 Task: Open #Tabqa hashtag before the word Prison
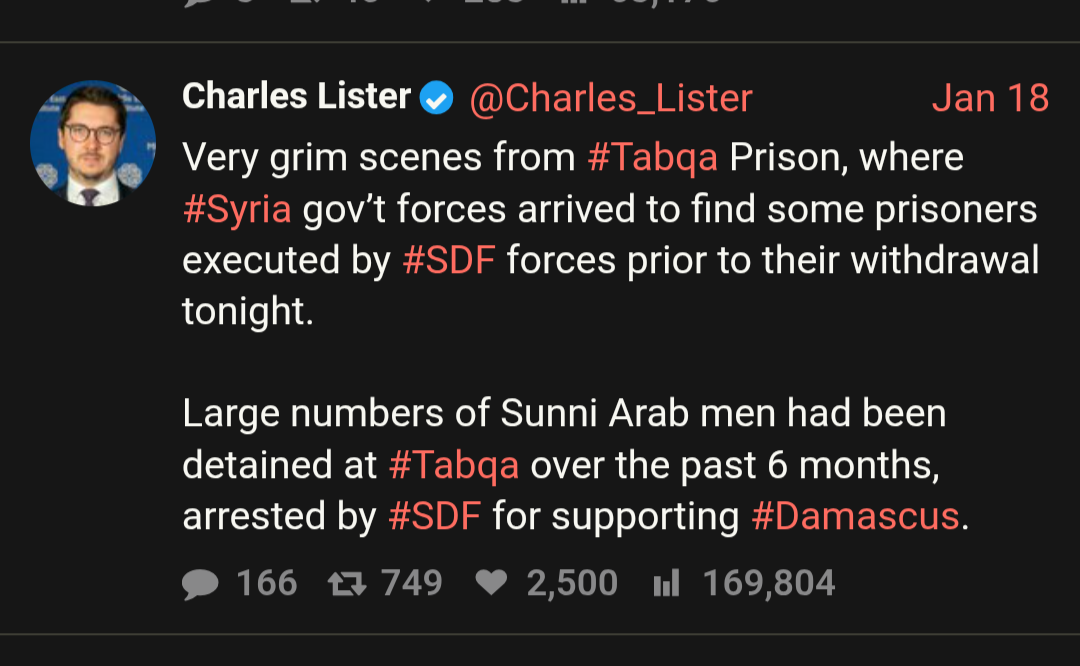pyautogui.click(x=652, y=158)
